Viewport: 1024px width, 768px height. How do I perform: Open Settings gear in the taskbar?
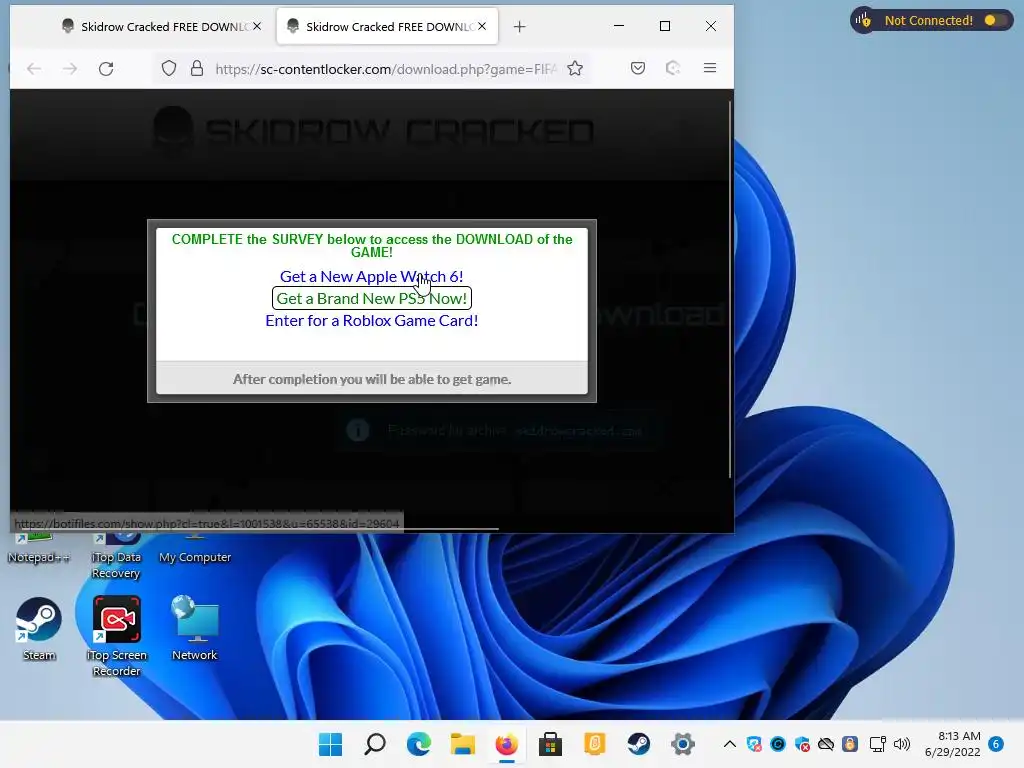(682, 744)
